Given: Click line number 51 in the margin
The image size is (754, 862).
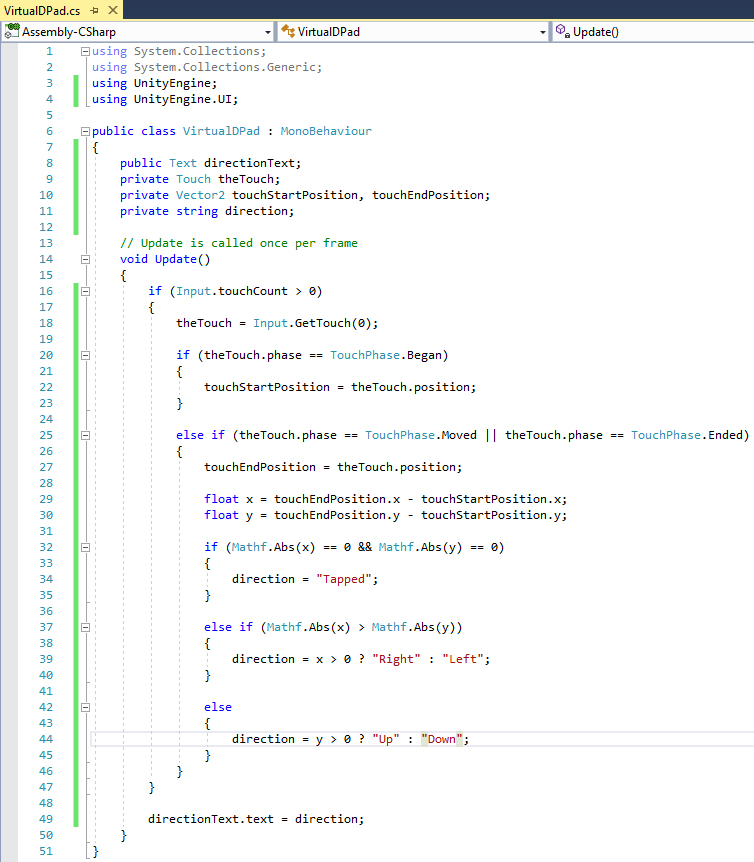Looking at the screenshot, I should coord(46,852).
